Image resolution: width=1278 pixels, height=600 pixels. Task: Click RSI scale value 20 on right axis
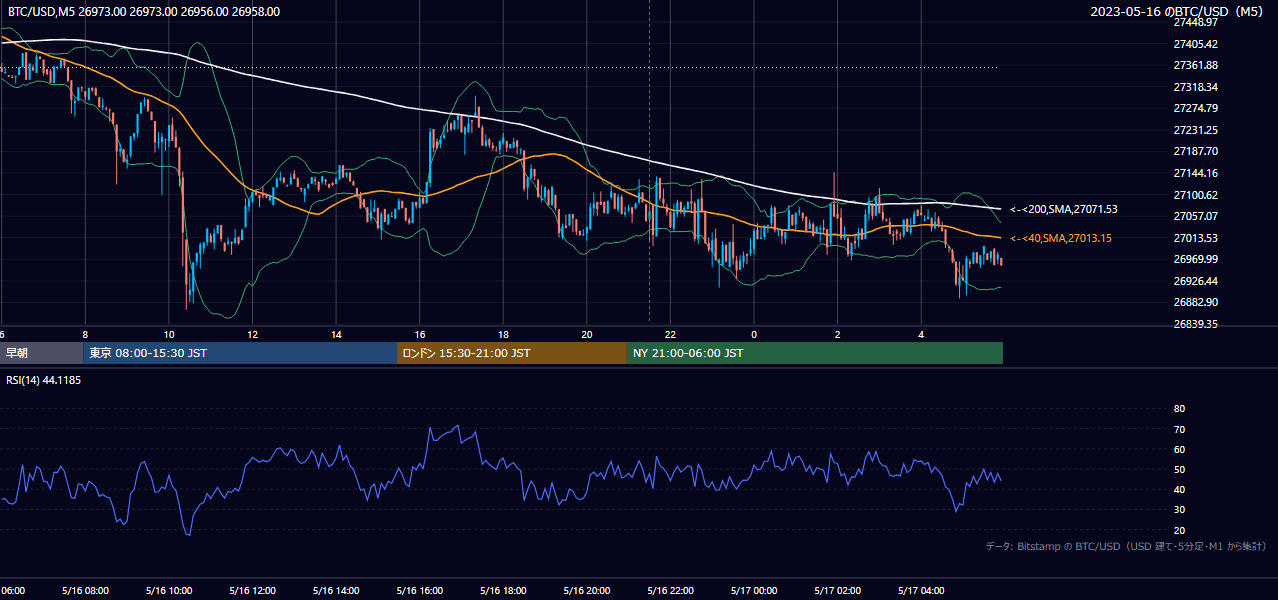click(1179, 530)
